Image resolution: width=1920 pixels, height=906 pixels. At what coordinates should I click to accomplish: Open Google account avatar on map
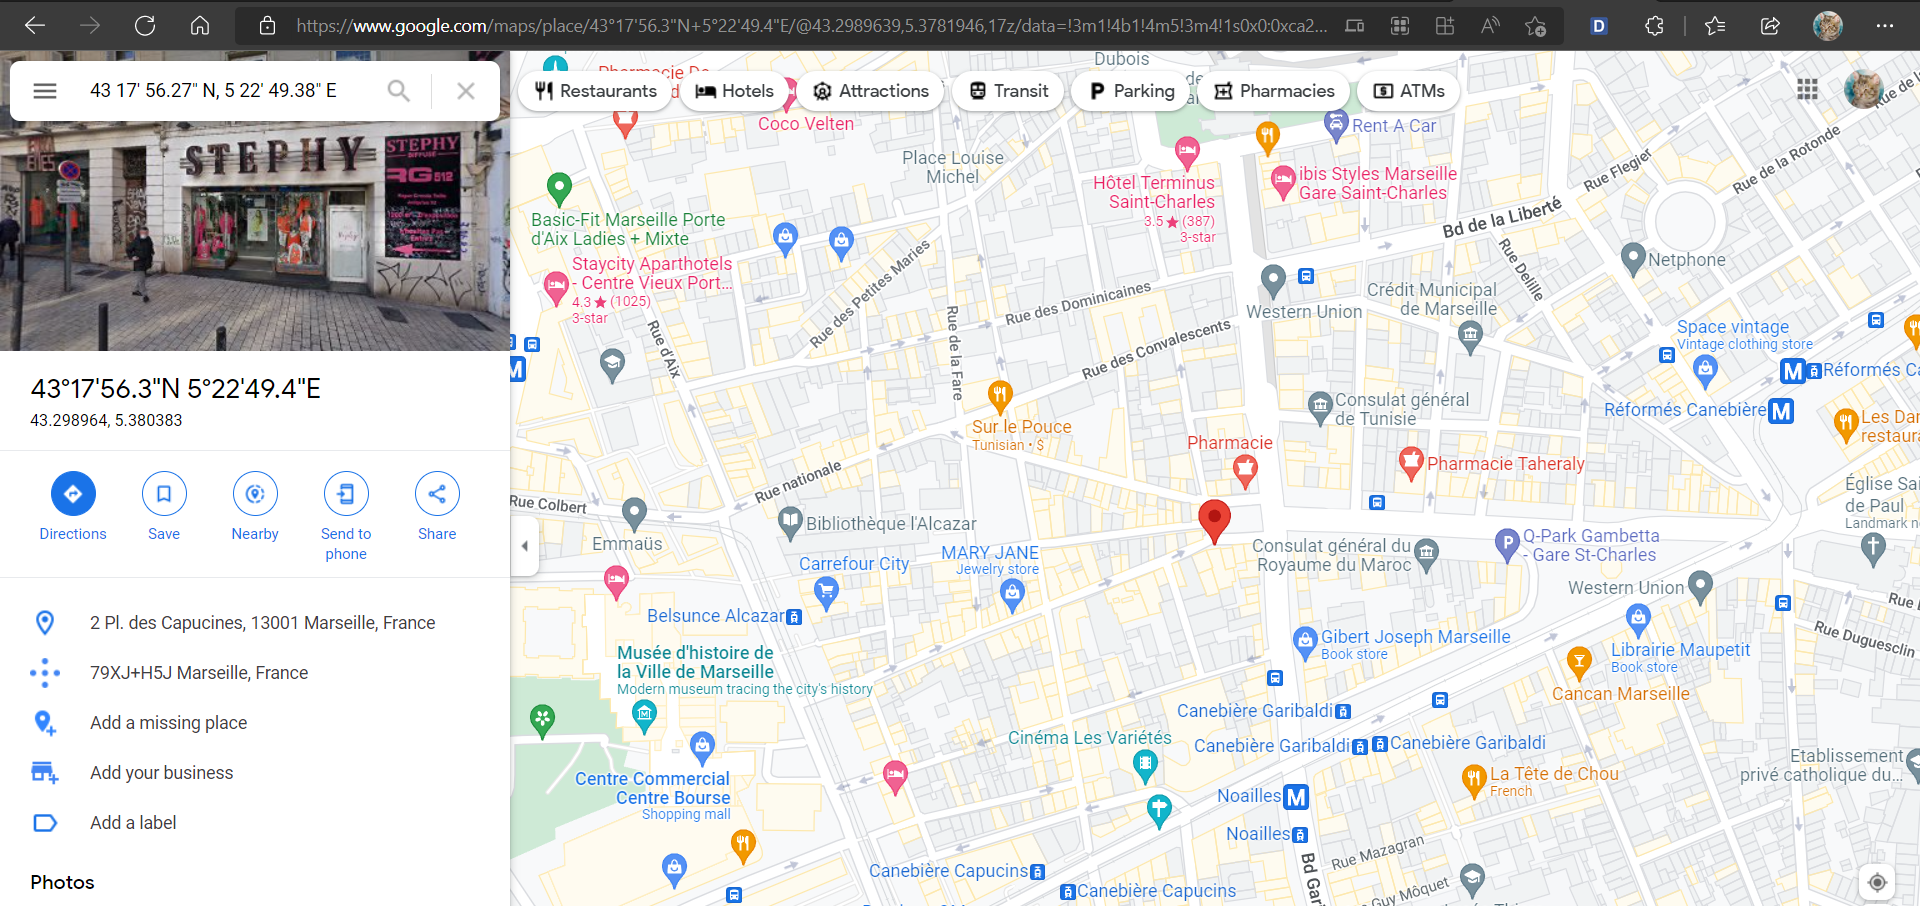(x=1863, y=90)
